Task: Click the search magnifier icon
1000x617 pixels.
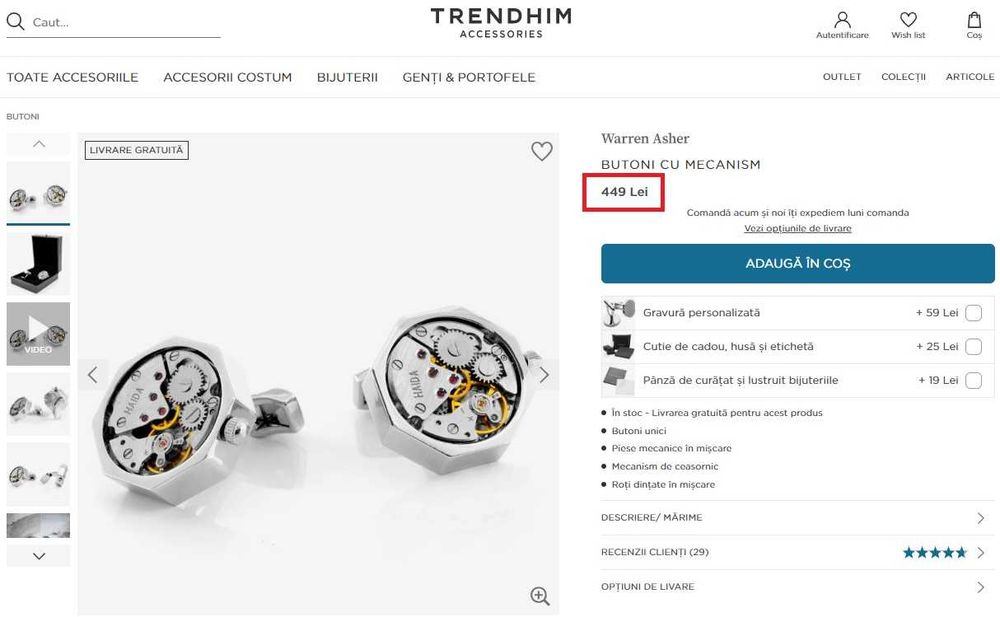Action: point(16,22)
